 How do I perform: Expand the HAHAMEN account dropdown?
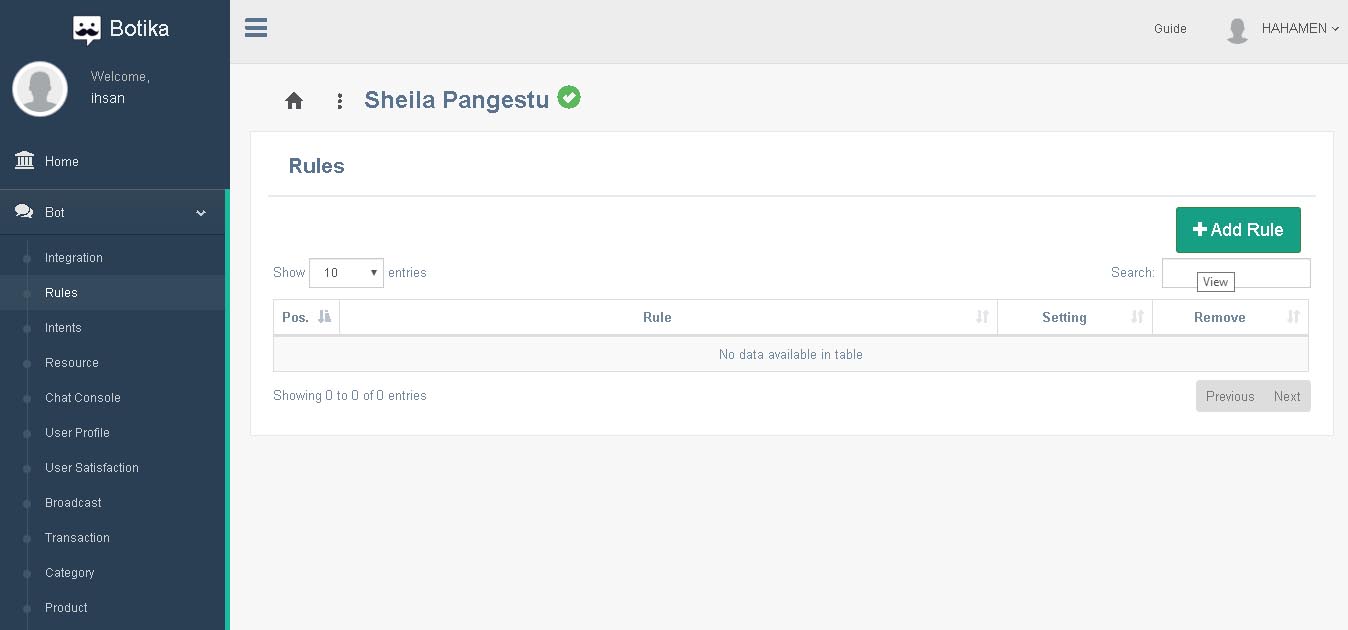(1300, 29)
